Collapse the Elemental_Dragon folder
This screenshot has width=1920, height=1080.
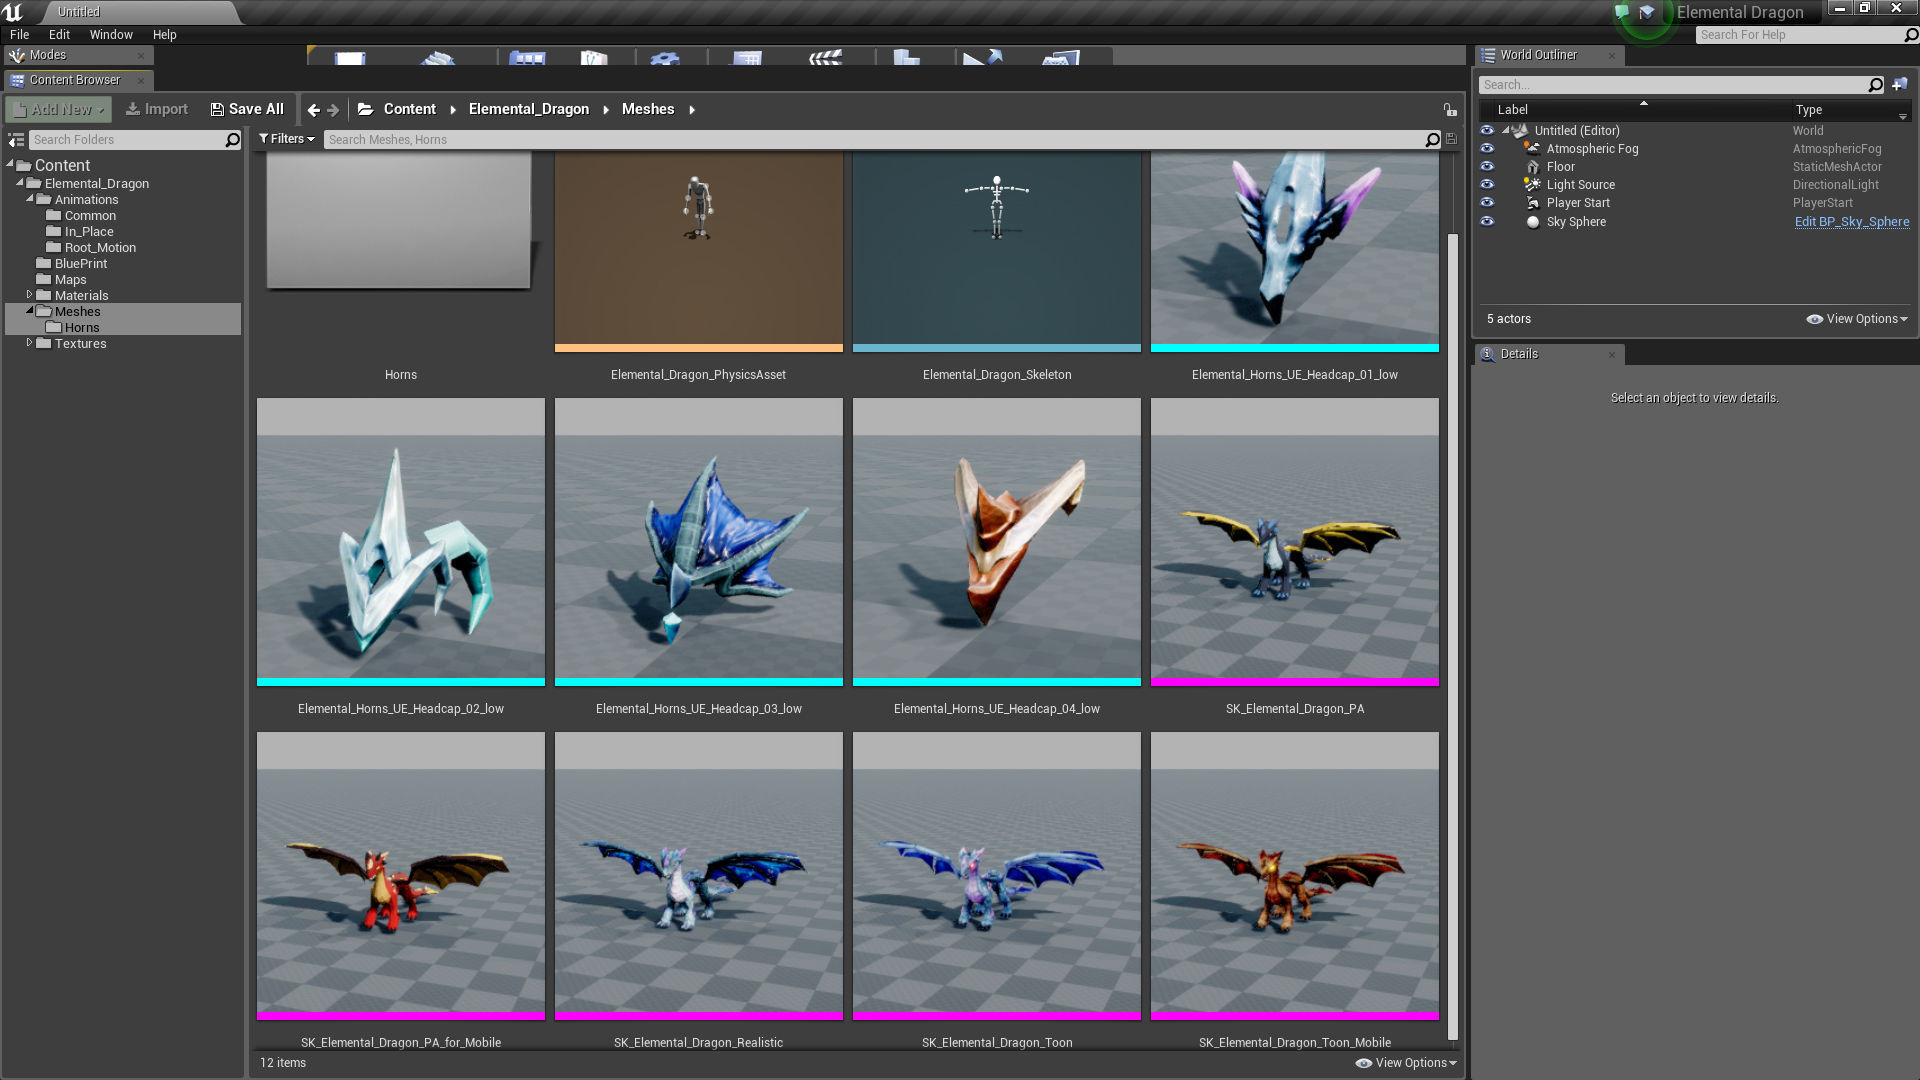tap(20, 182)
